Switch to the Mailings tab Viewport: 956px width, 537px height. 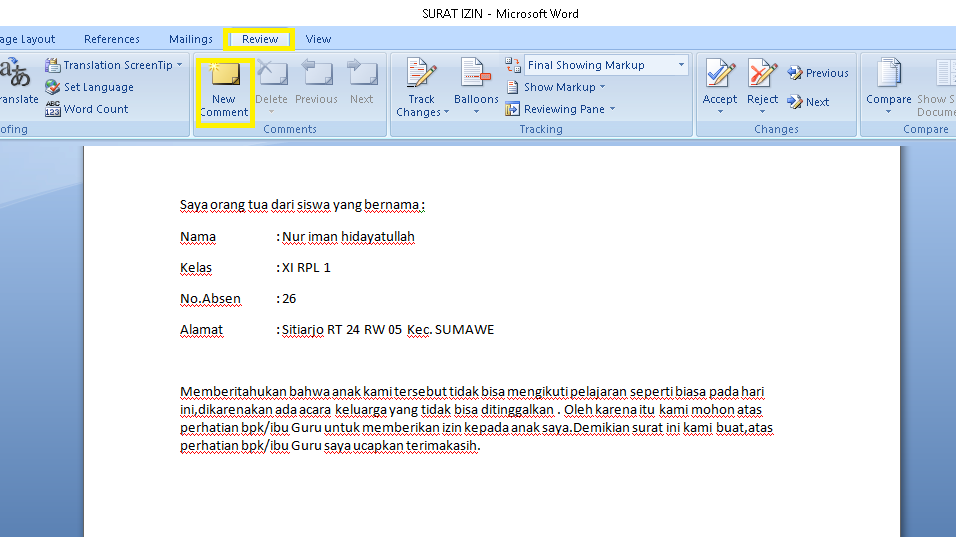point(190,39)
